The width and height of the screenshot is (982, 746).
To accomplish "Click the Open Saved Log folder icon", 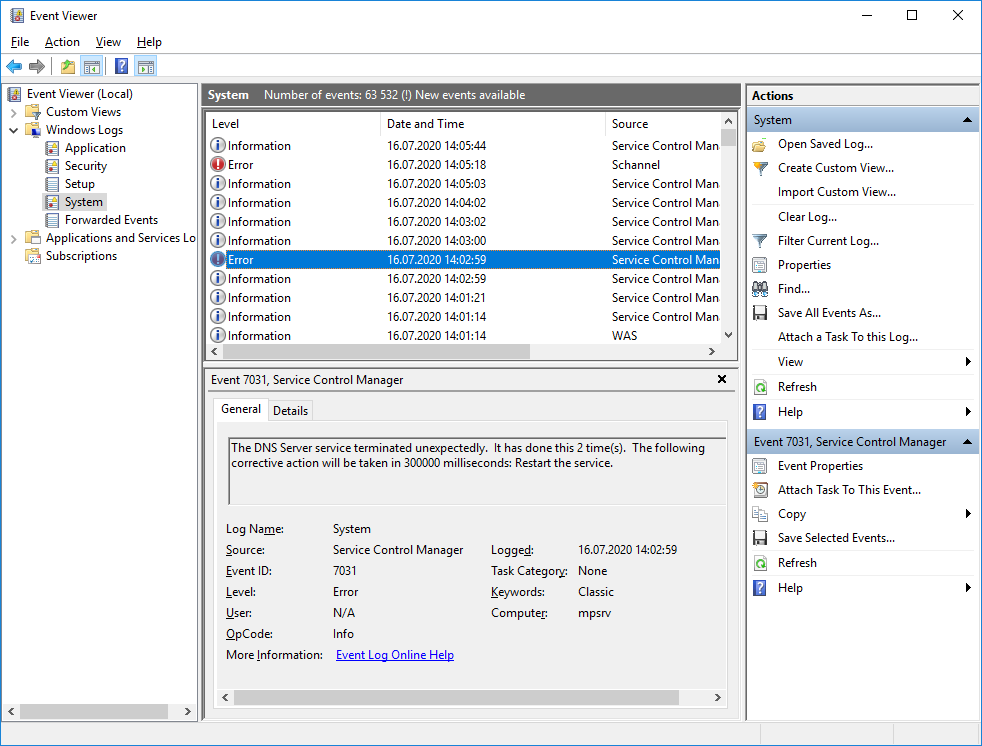I will point(760,145).
